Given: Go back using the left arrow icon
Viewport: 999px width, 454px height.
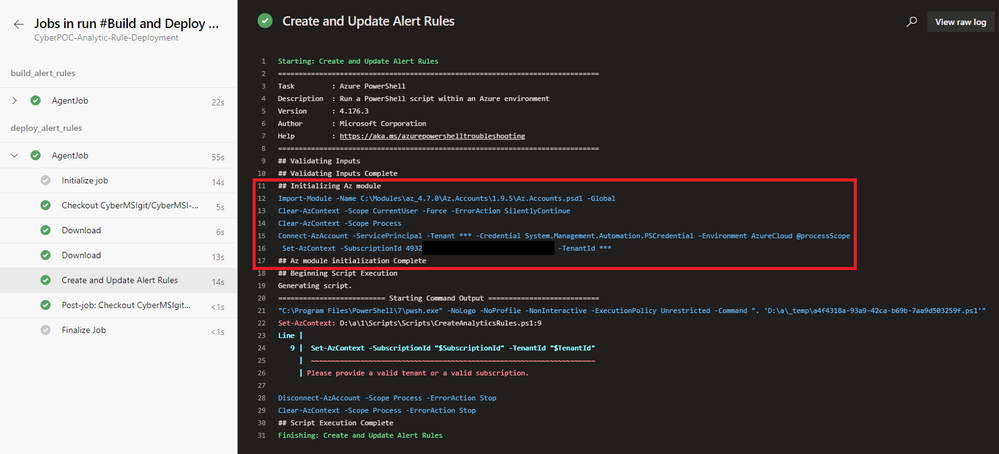Looking at the screenshot, I should click(19, 24).
